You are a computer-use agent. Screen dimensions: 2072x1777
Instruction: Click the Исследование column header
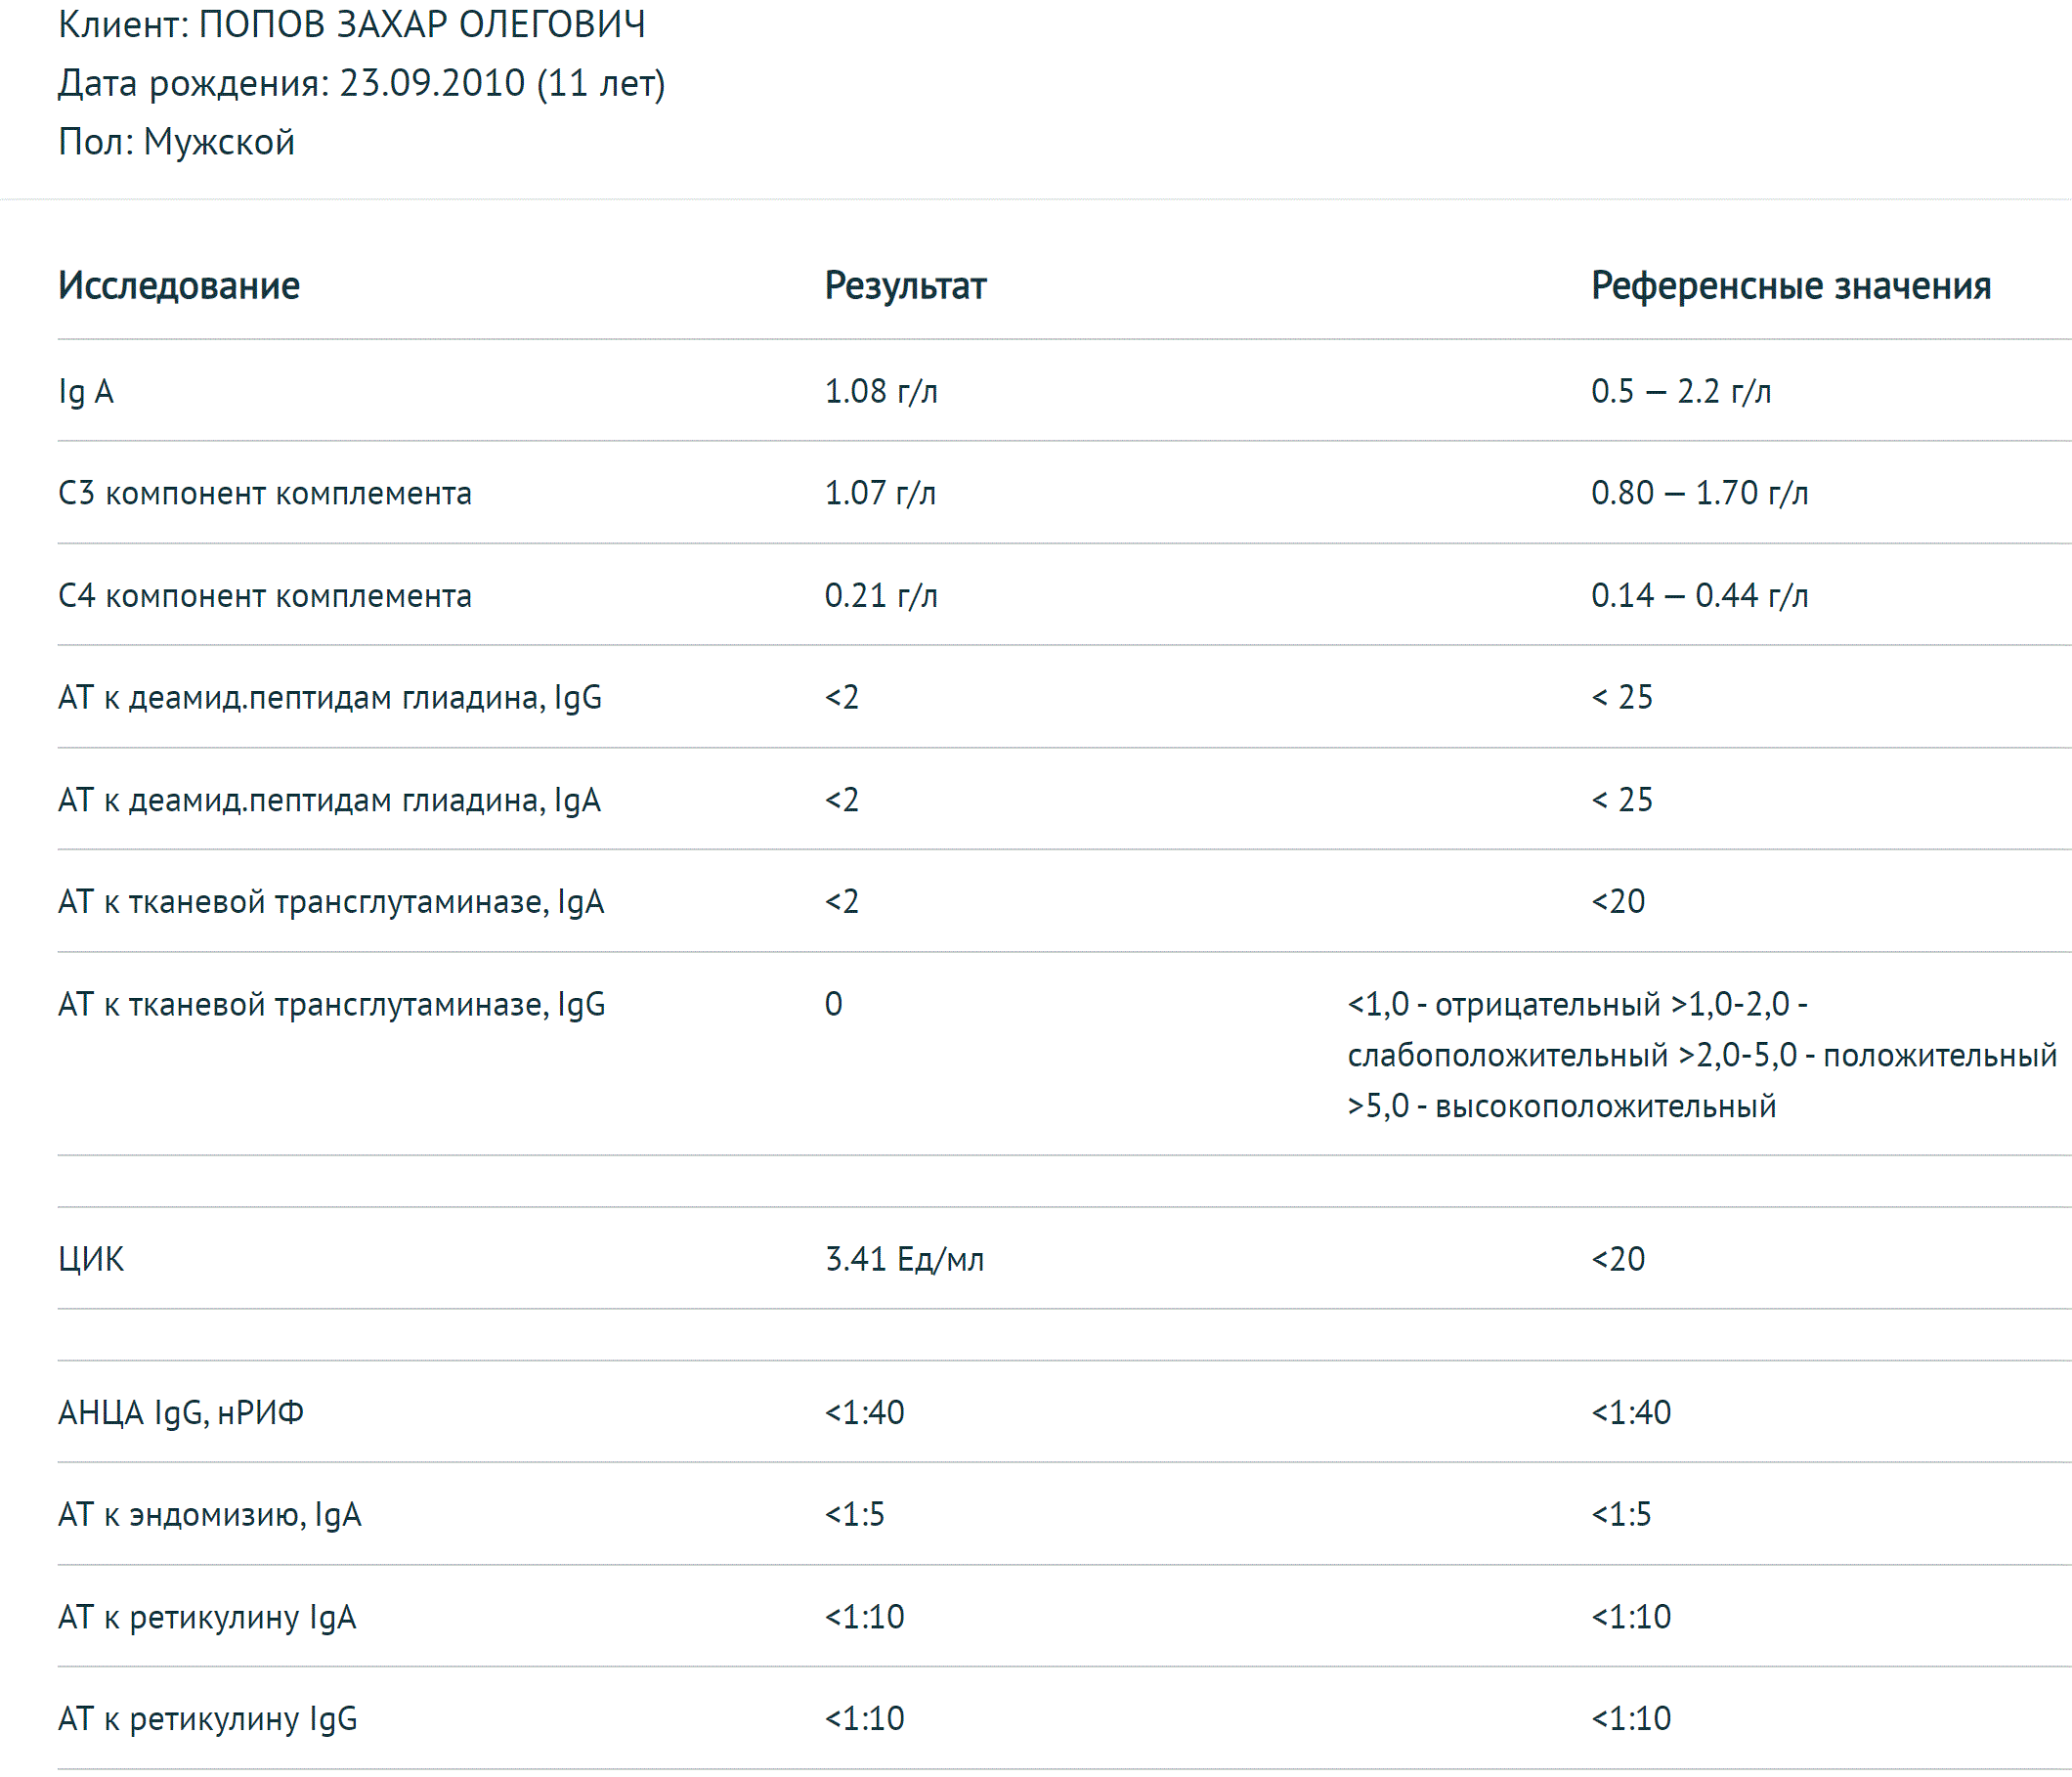tap(179, 286)
